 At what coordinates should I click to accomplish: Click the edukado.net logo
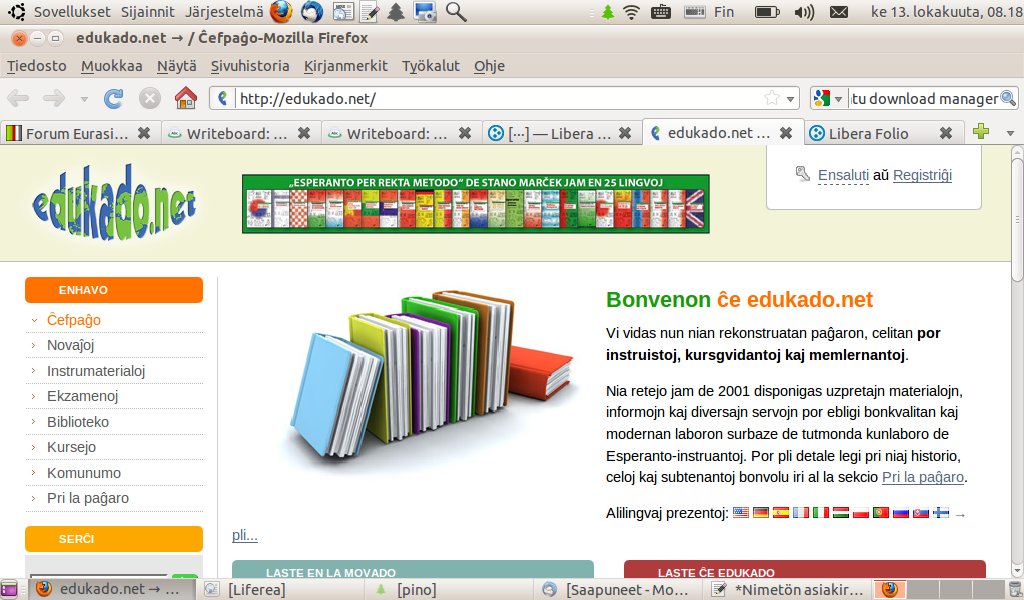tap(114, 202)
